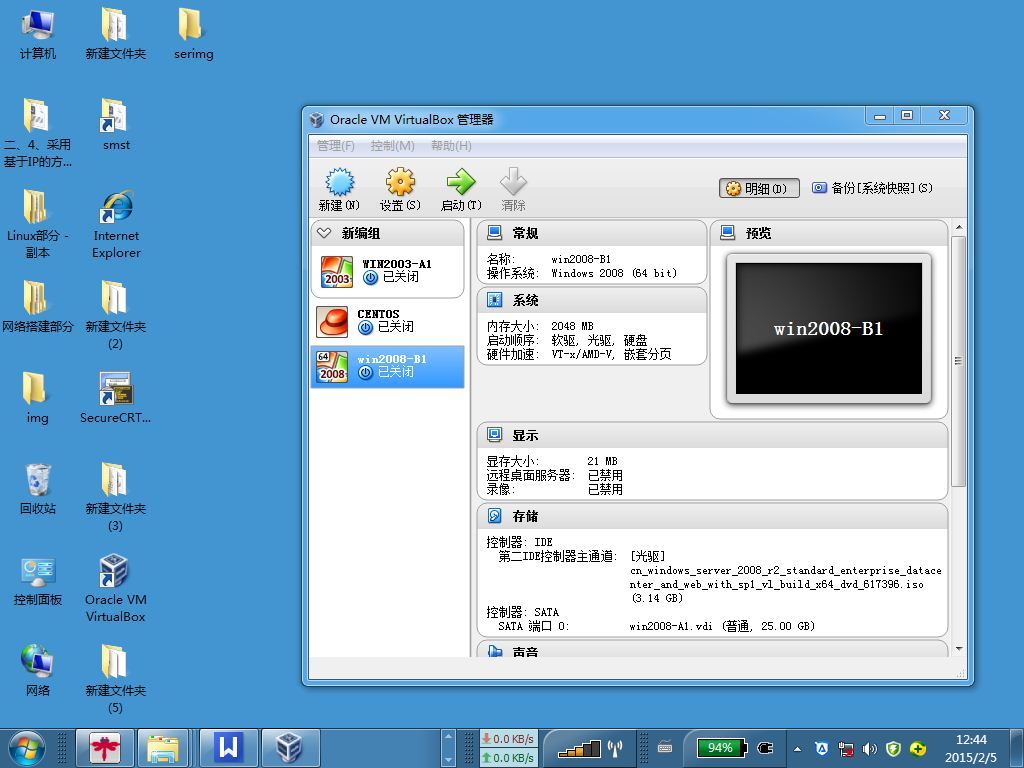This screenshot has height=768, width=1024.
Task: Select the 回收站 recycle bin icon
Action: (x=37, y=488)
